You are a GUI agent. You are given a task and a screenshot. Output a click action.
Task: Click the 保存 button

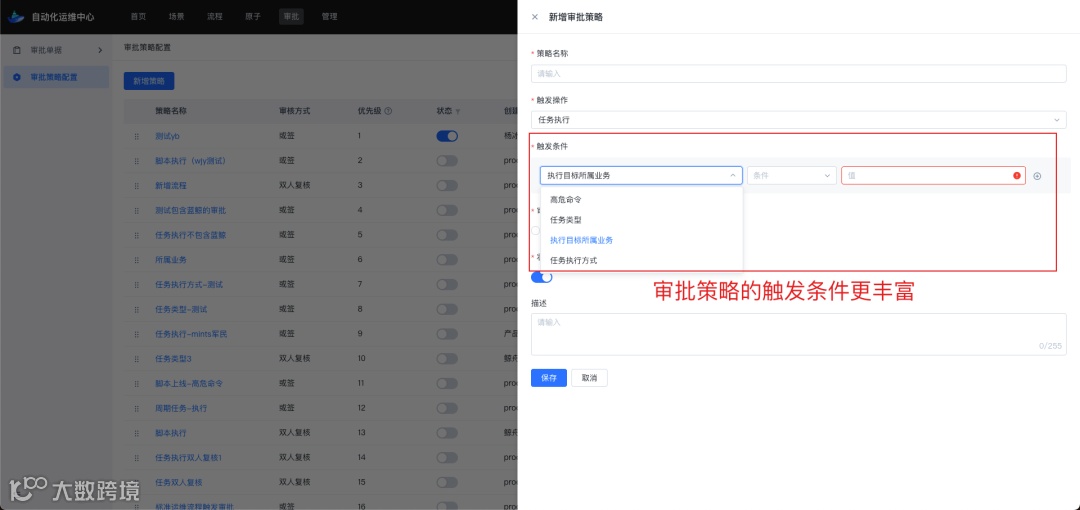[x=548, y=378]
